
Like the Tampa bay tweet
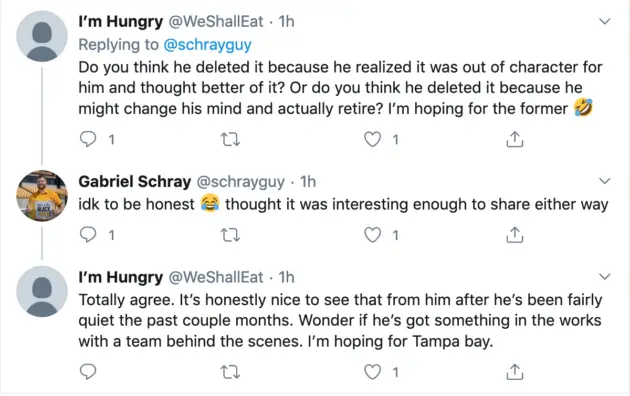point(372,372)
